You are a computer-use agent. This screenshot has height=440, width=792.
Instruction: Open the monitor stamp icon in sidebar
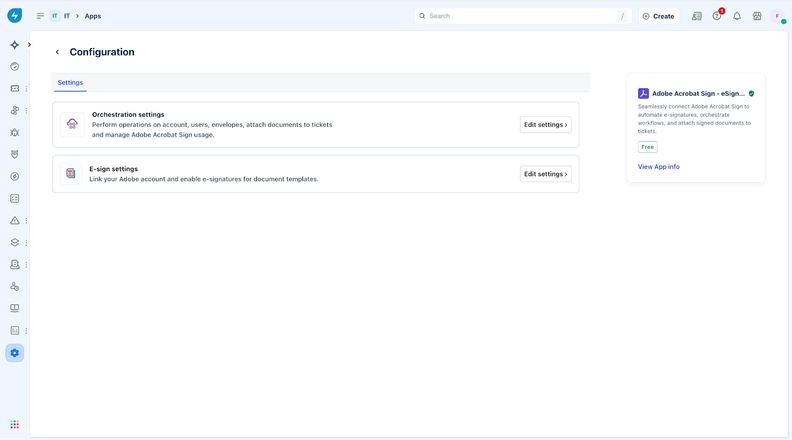(x=15, y=264)
